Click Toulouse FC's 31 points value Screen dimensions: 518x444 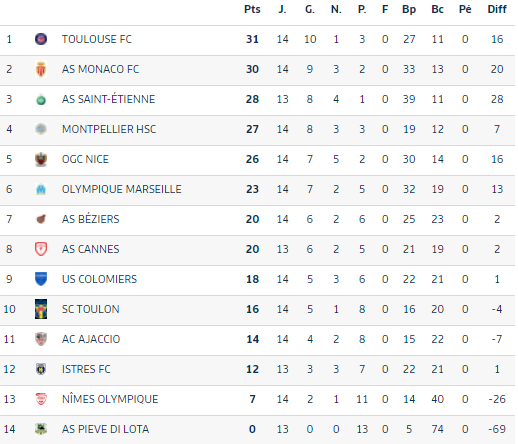coord(252,39)
